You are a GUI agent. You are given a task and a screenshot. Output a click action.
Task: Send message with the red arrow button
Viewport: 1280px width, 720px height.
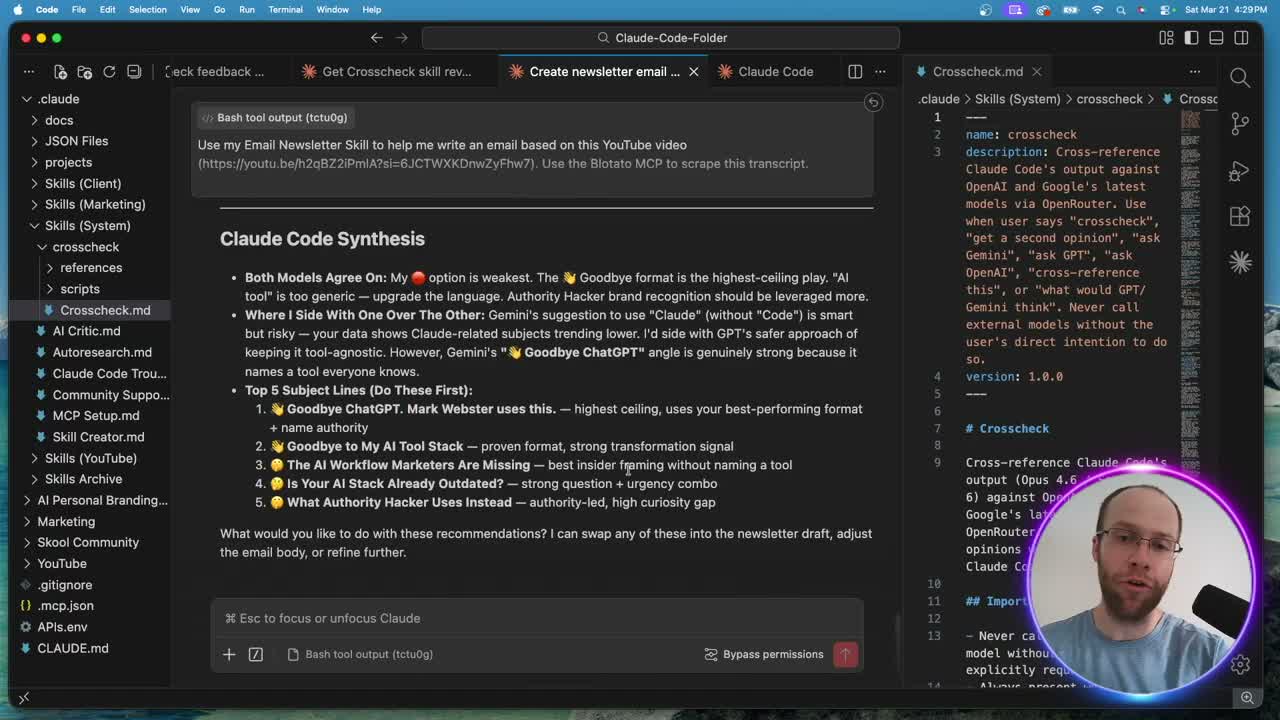pos(845,654)
